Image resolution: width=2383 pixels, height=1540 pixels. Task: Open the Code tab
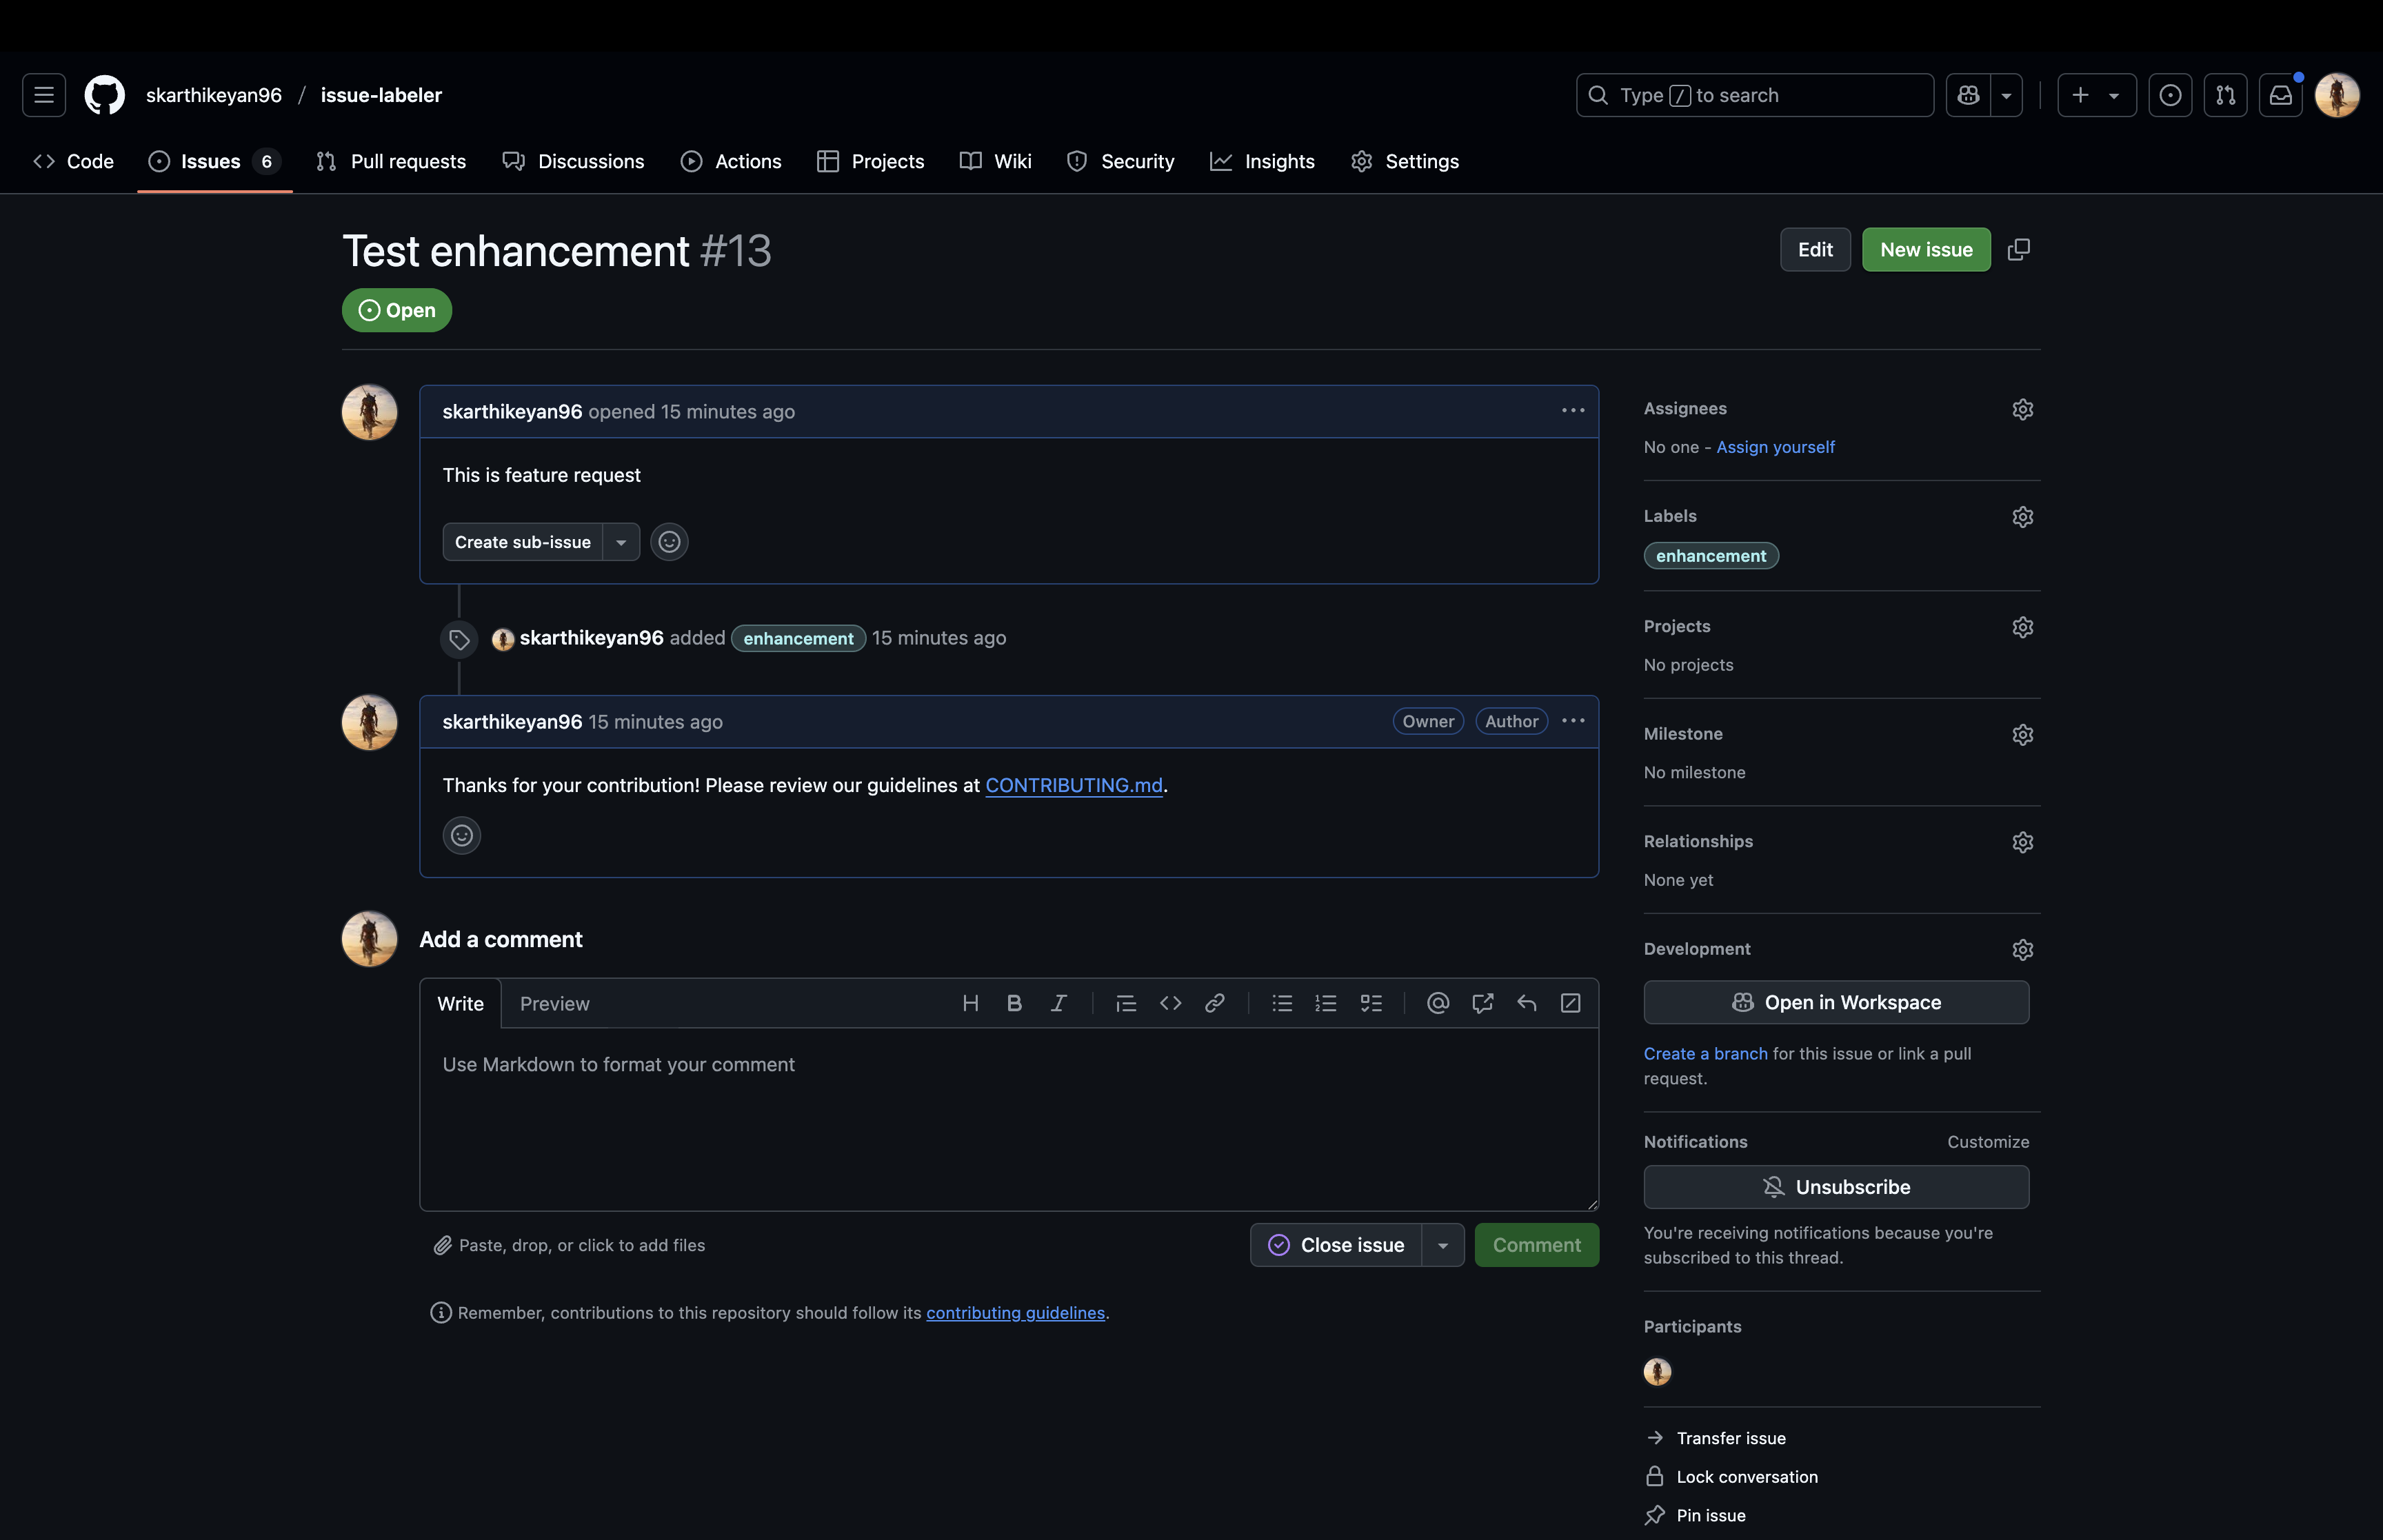click(73, 161)
